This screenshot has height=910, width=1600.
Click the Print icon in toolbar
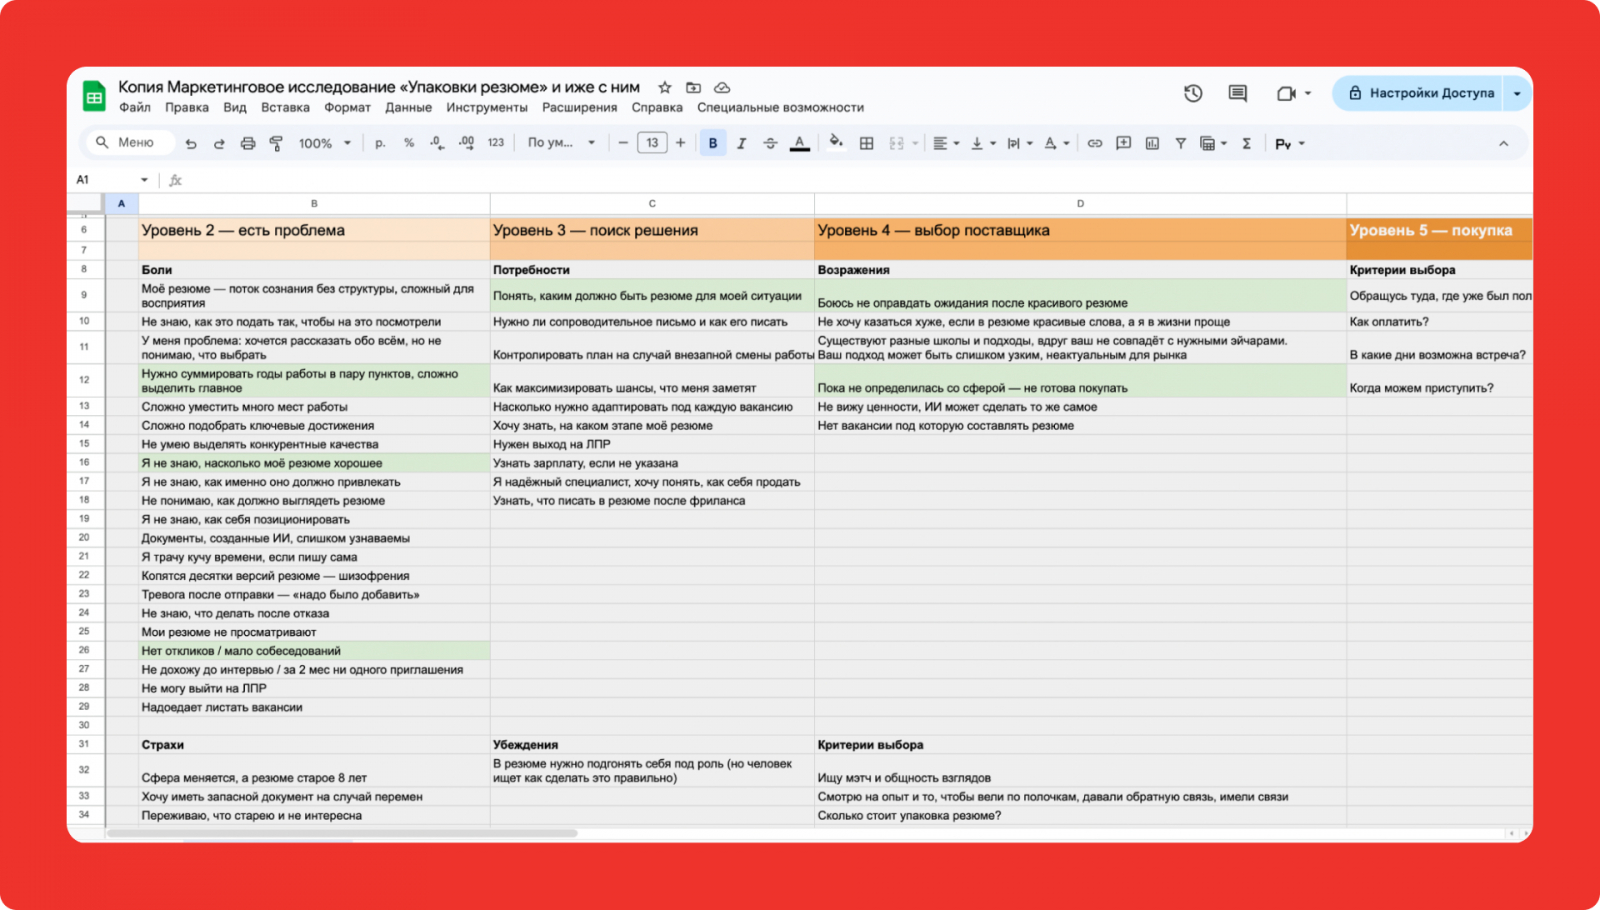tap(248, 143)
